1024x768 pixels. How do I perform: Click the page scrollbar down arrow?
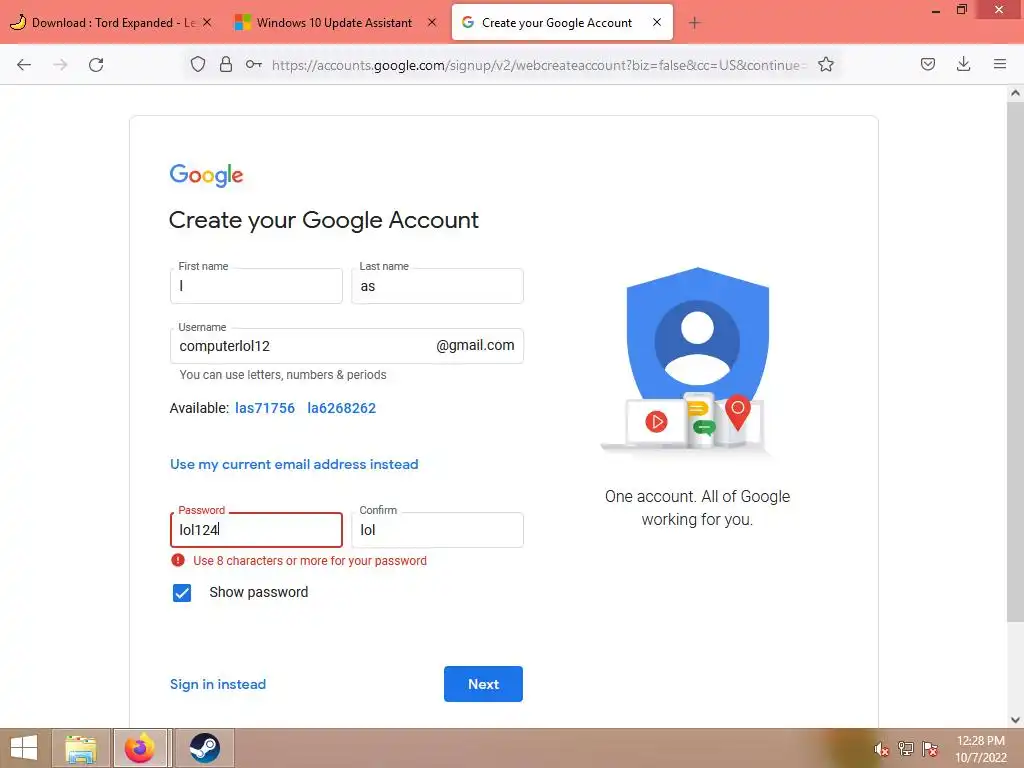[x=1015, y=720]
